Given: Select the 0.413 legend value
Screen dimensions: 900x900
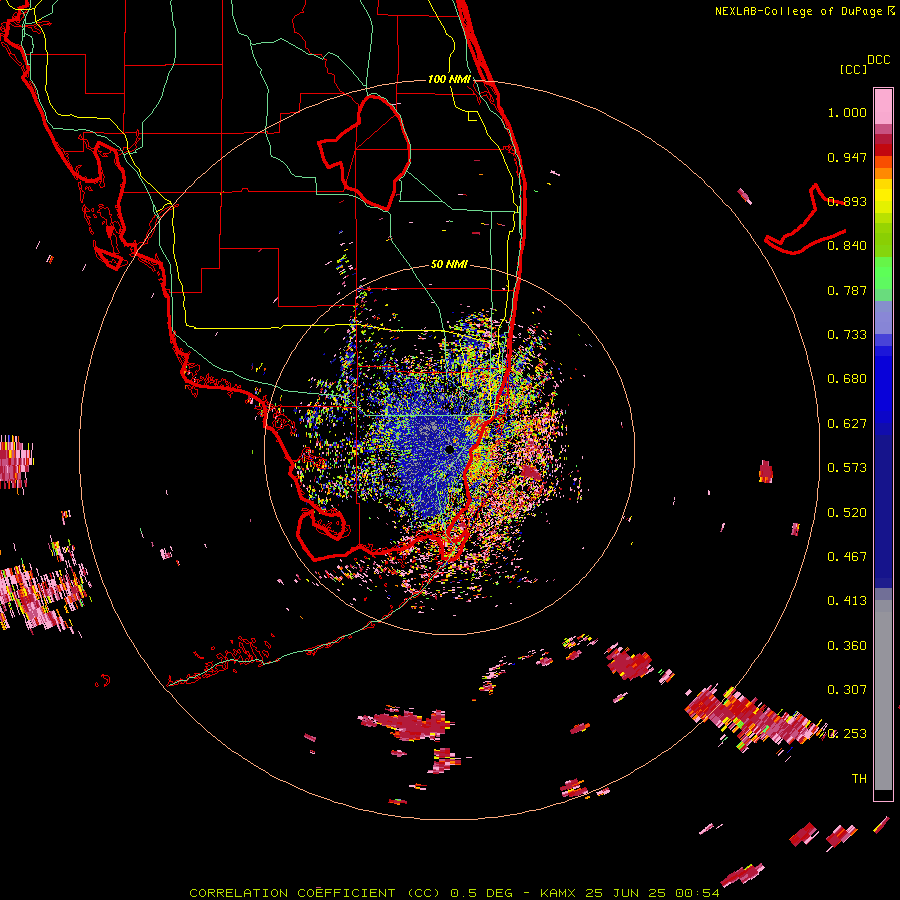Looking at the screenshot, I should pos(847,601).
